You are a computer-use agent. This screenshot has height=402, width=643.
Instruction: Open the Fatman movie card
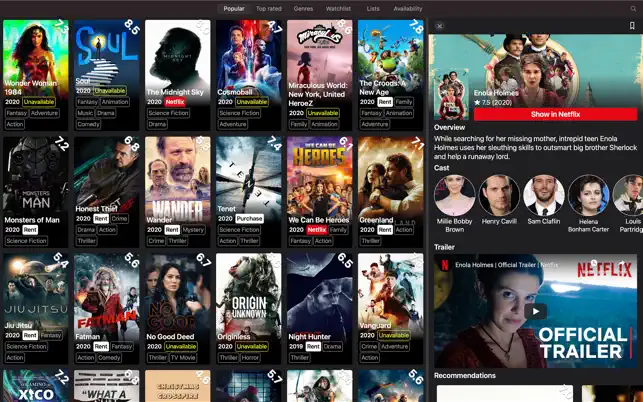107,308
